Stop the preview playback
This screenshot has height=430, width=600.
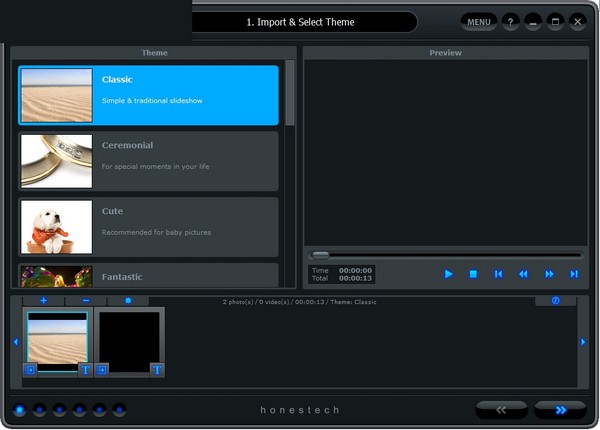pos(474,274)
